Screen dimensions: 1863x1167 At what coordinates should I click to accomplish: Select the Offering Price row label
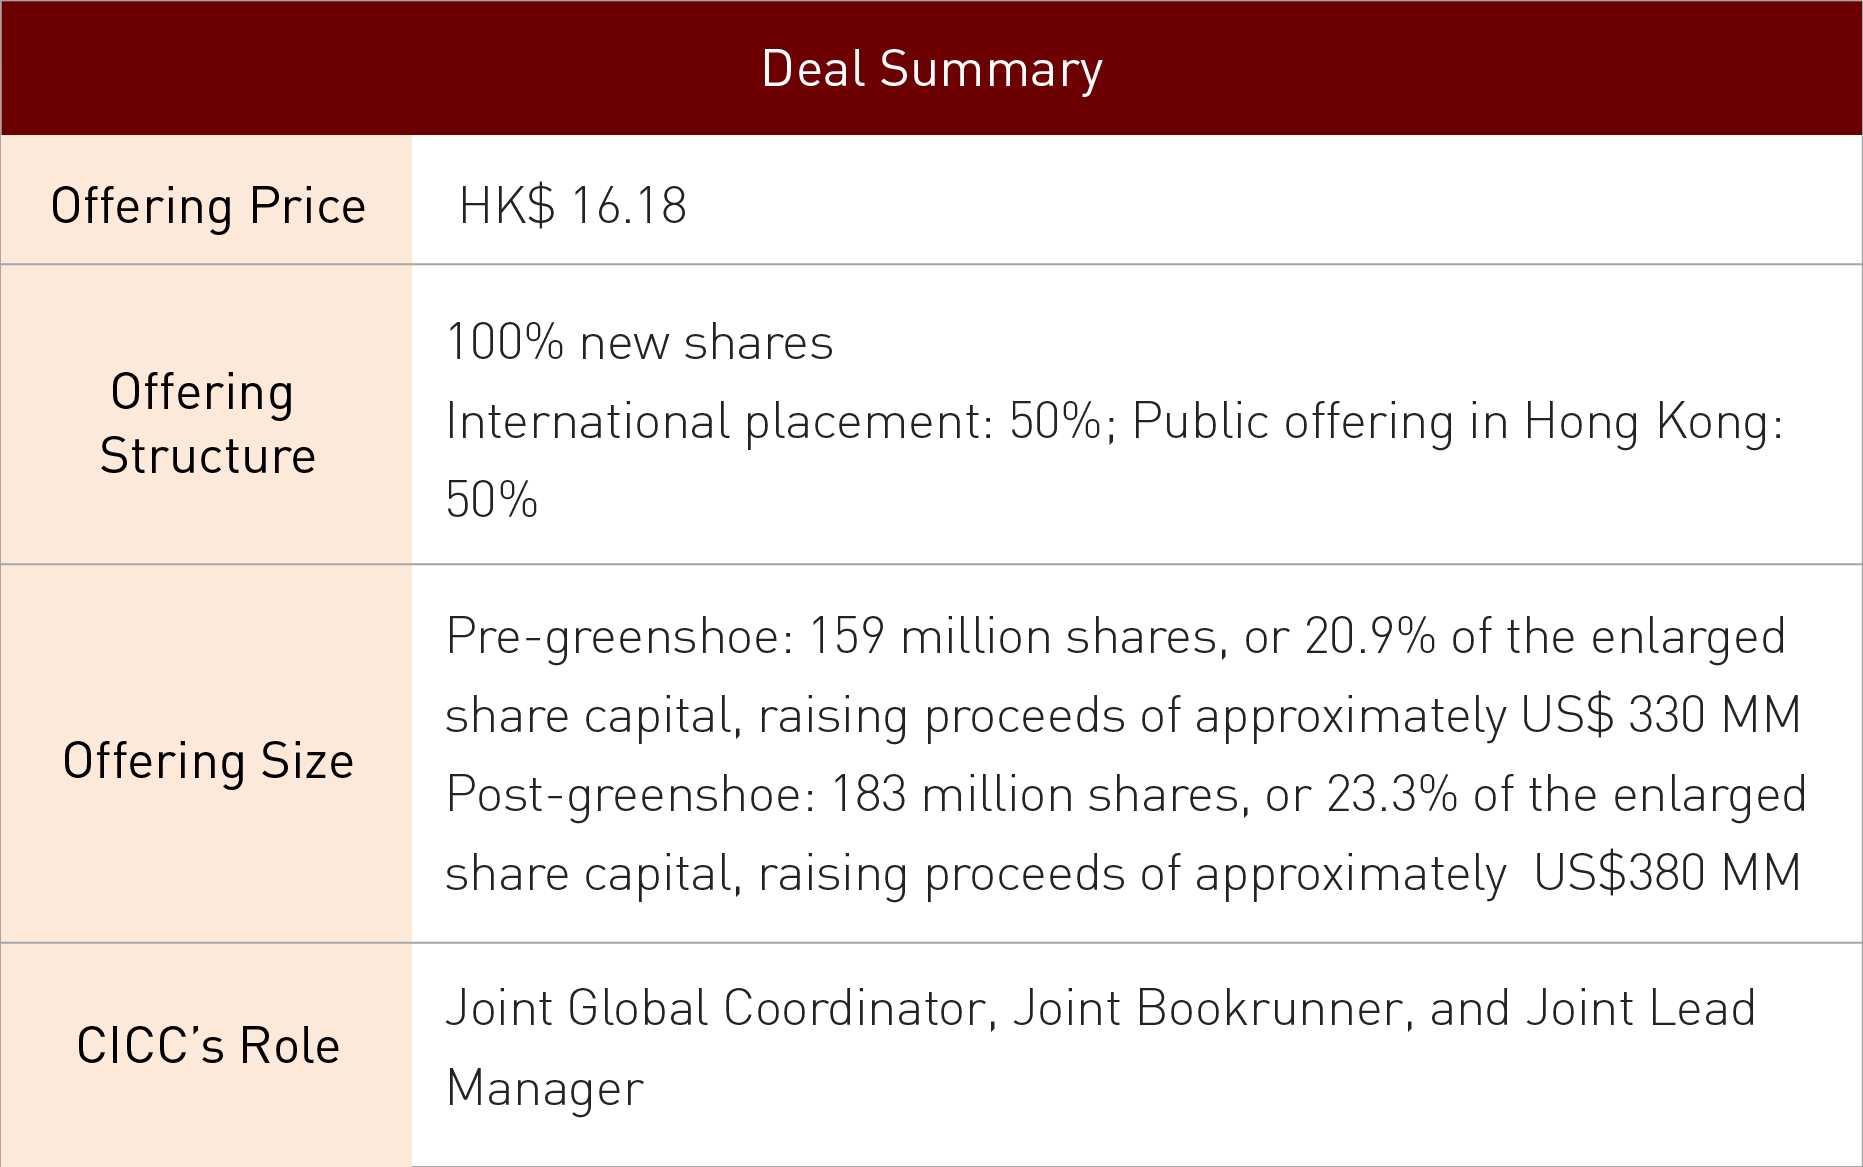208,206
